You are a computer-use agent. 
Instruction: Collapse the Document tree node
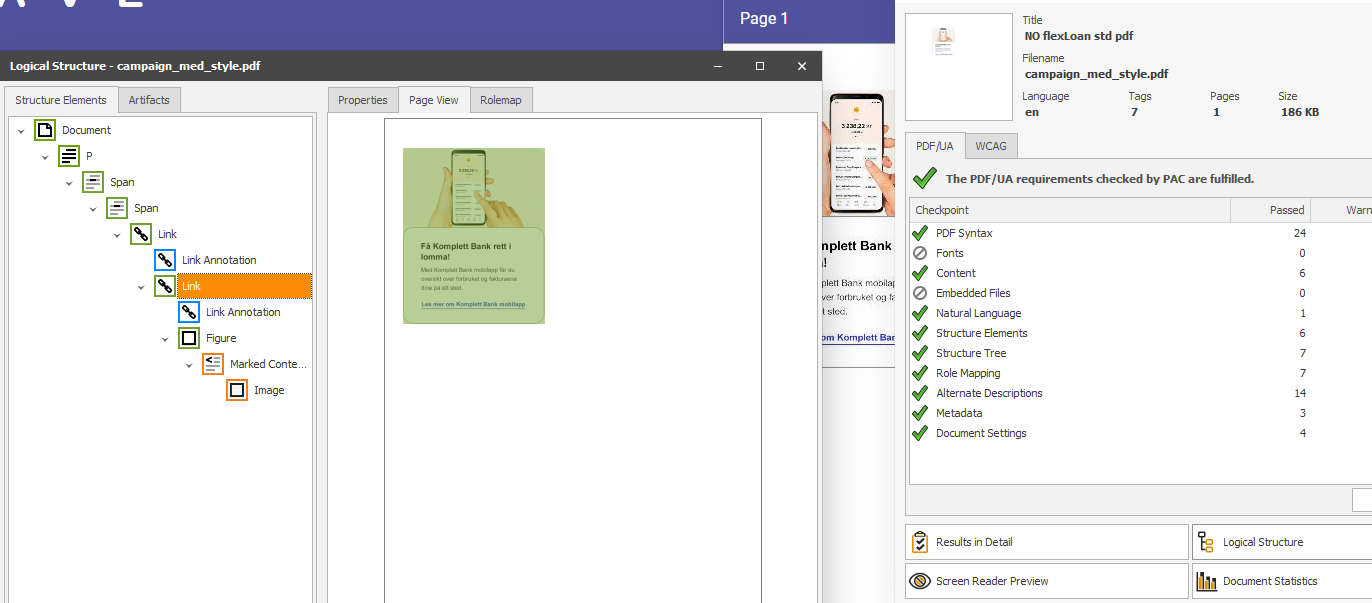point(21,131)
